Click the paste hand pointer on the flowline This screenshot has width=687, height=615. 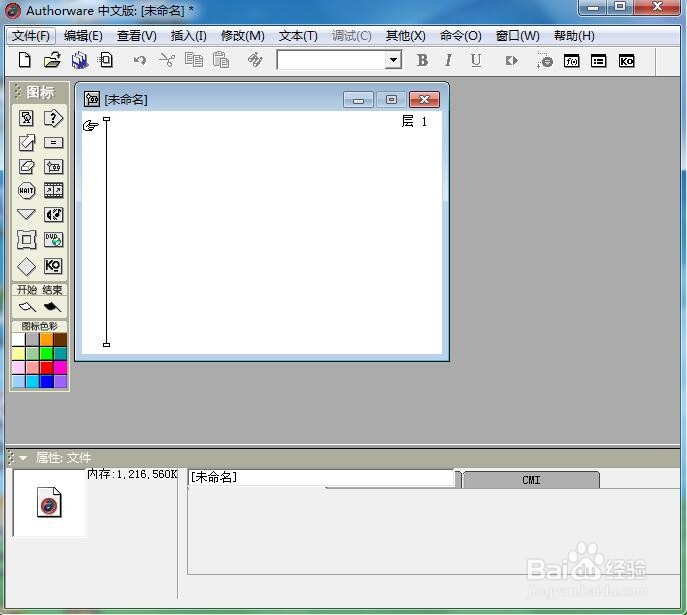click(91, 126)
